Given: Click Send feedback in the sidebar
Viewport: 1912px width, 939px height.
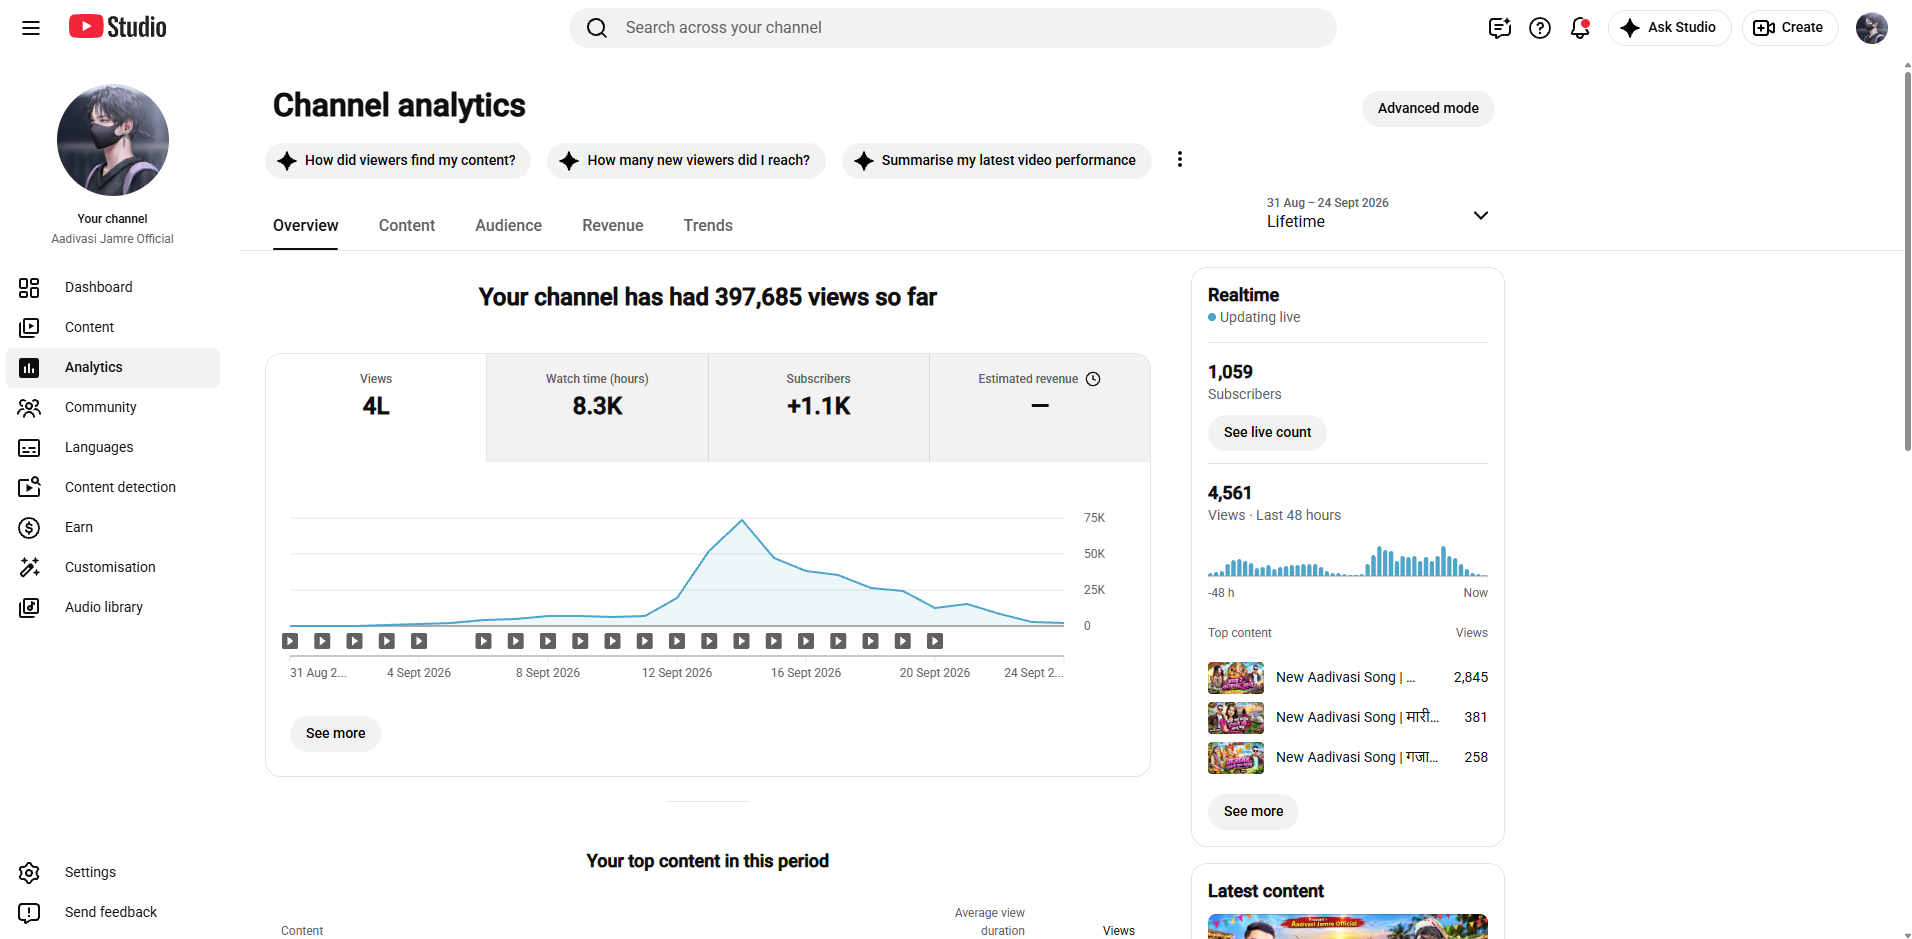Looking at the screenshot, I should point(112,913).
